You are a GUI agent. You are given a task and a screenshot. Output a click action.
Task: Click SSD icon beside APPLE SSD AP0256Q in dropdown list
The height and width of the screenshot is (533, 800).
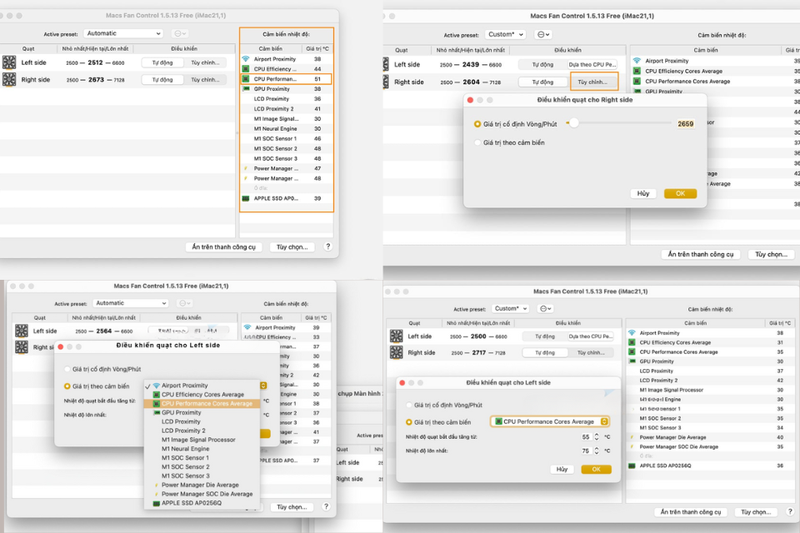pyautogui.click(x=156, y=503)
